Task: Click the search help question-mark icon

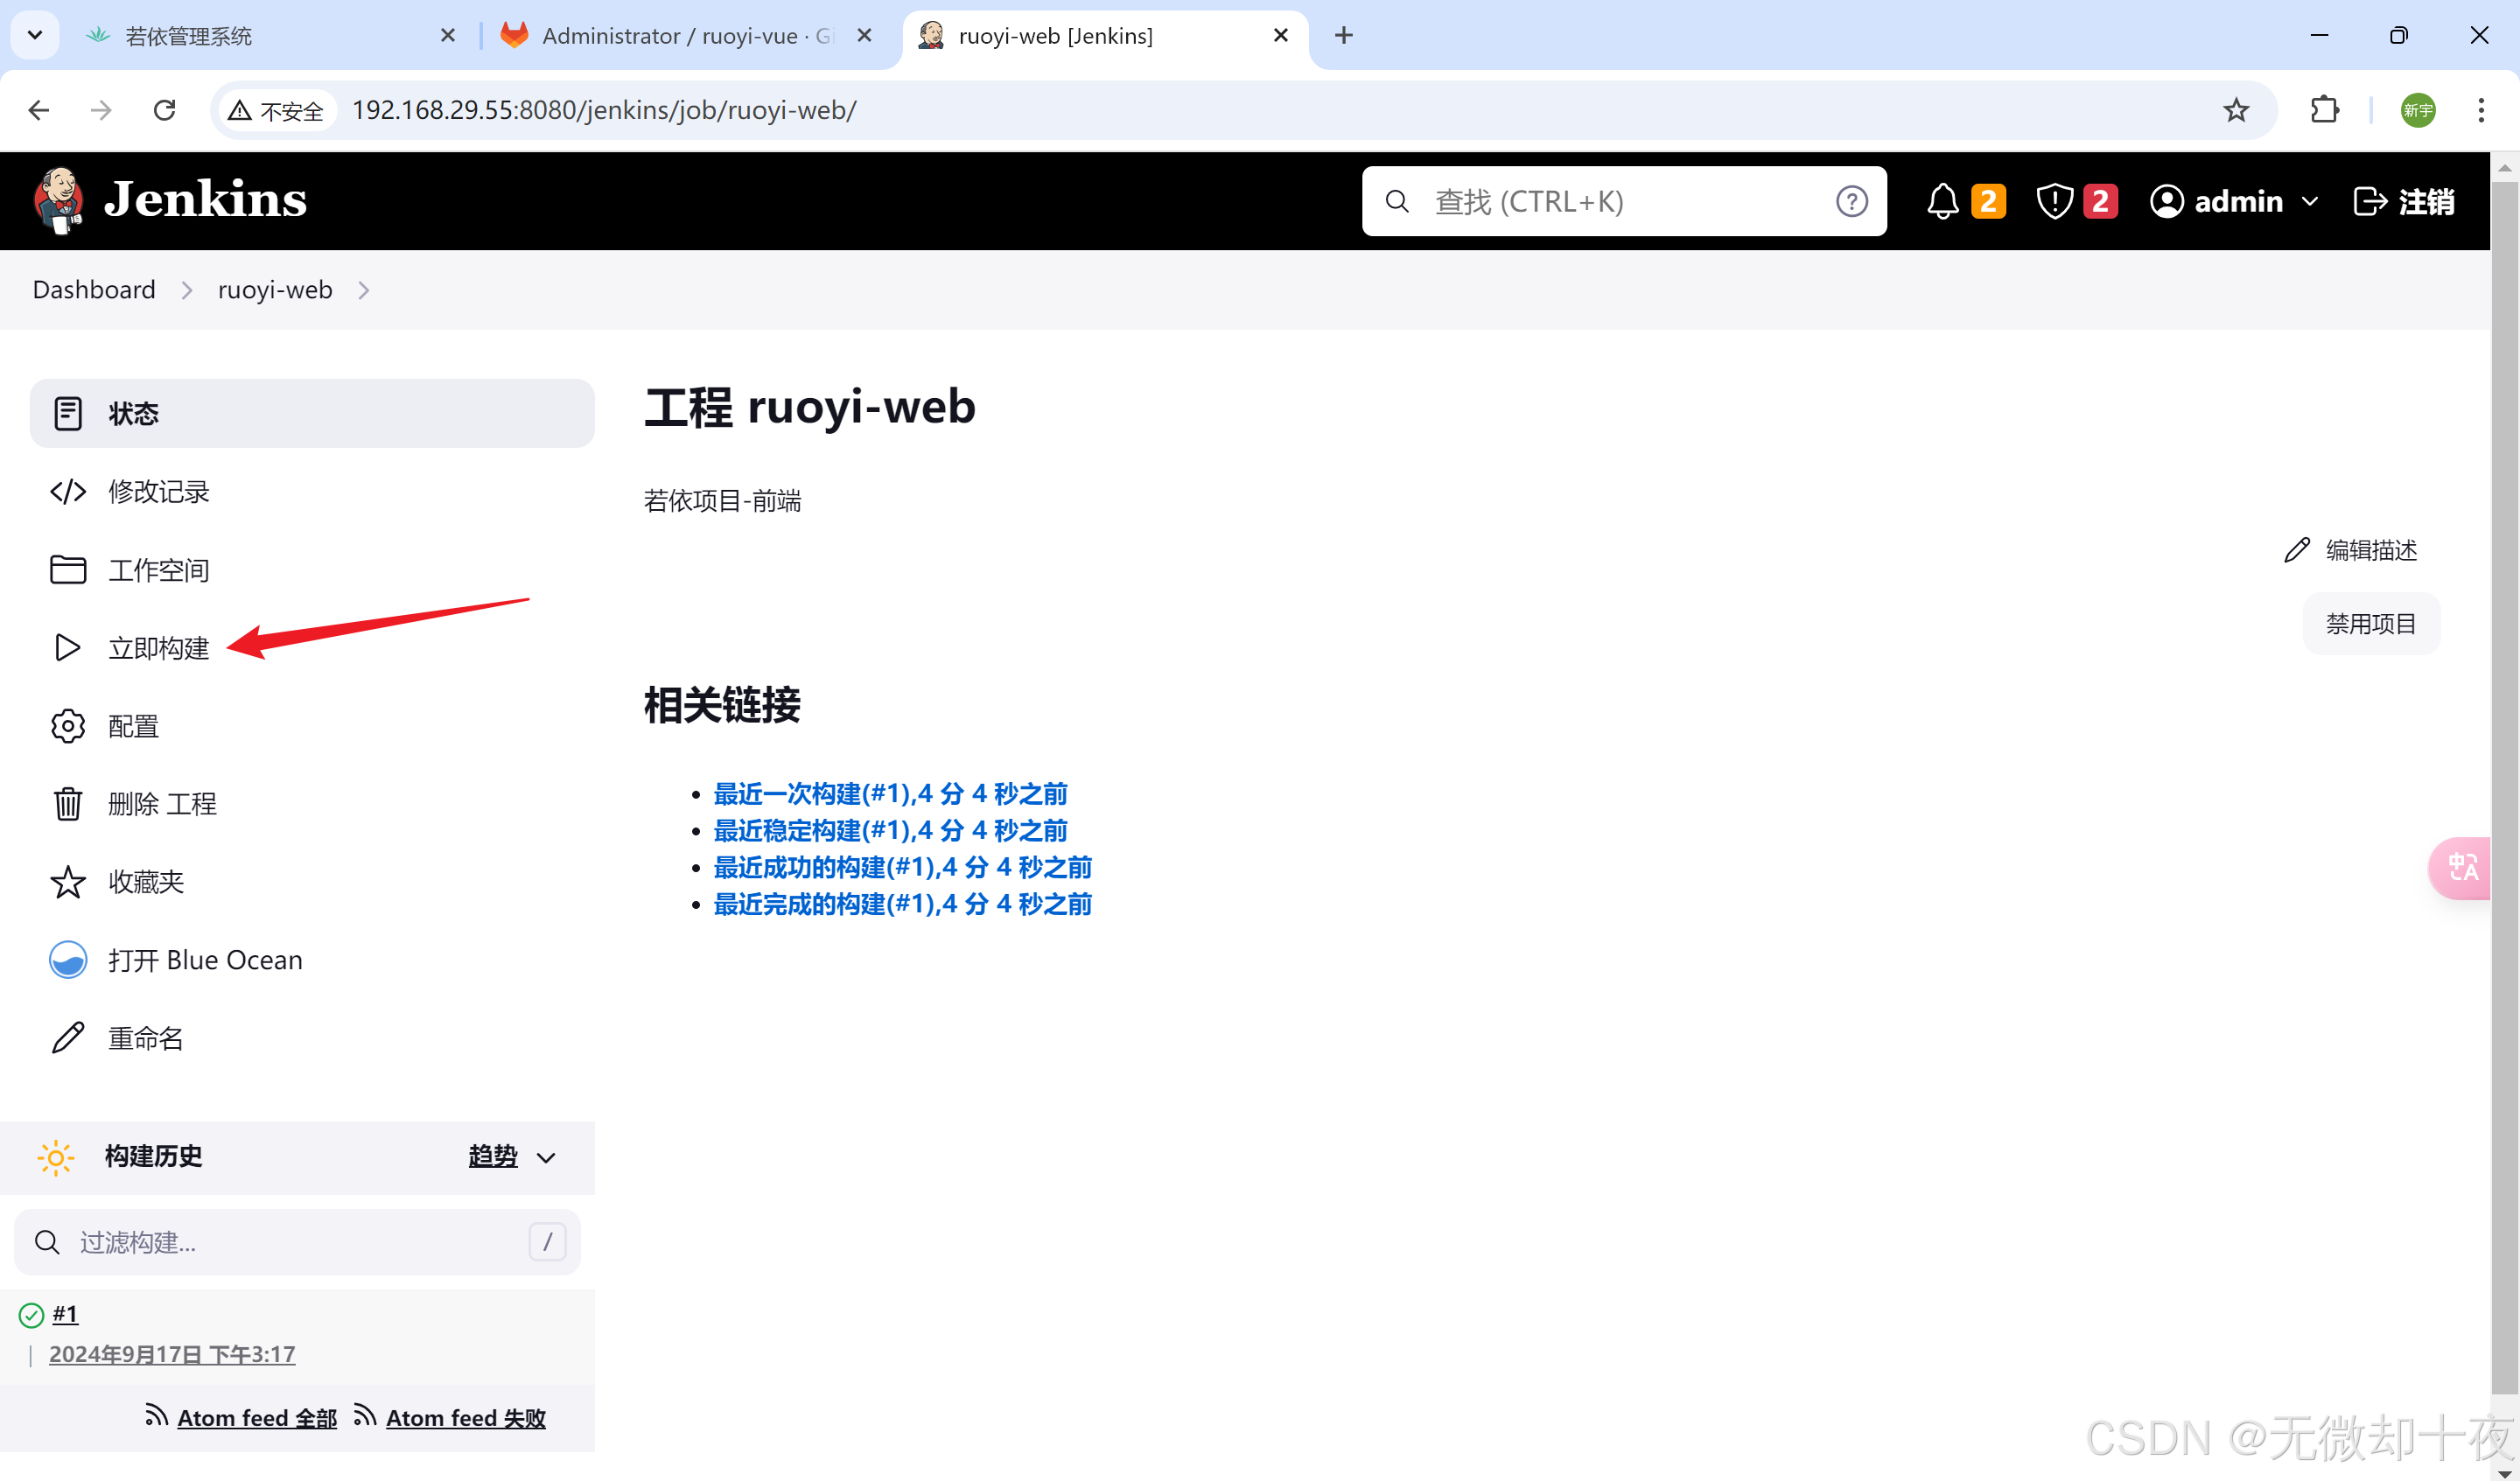Action: pyautogui.click(x=1851, y=201)
